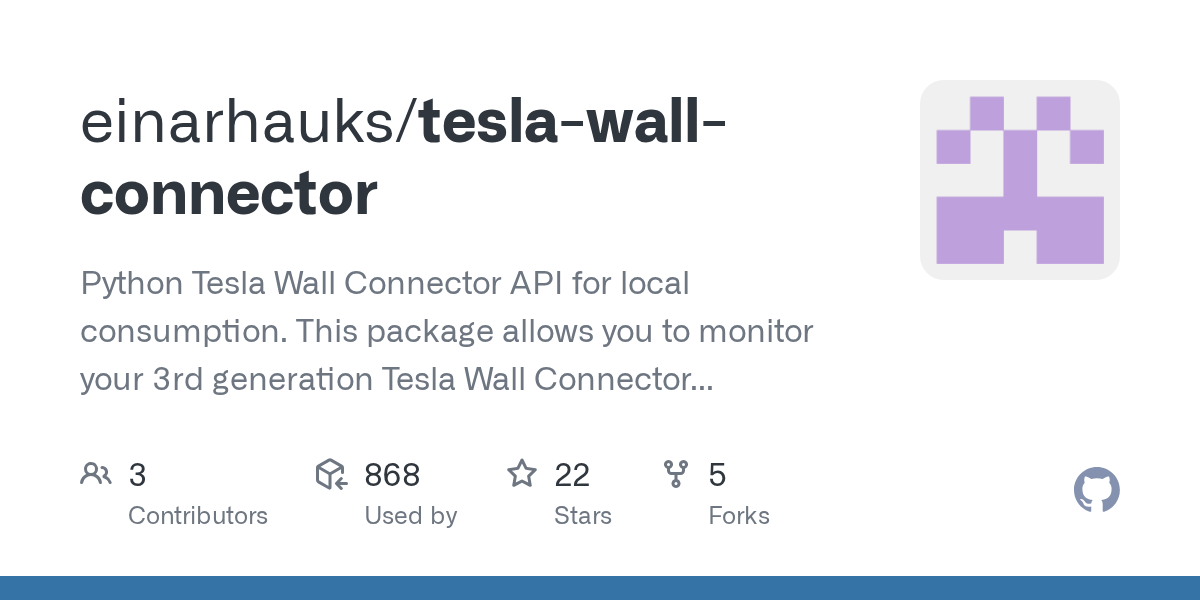Click the 22 stars count
The height and width of the screenshot is (600, 1200).
(572, 475)
